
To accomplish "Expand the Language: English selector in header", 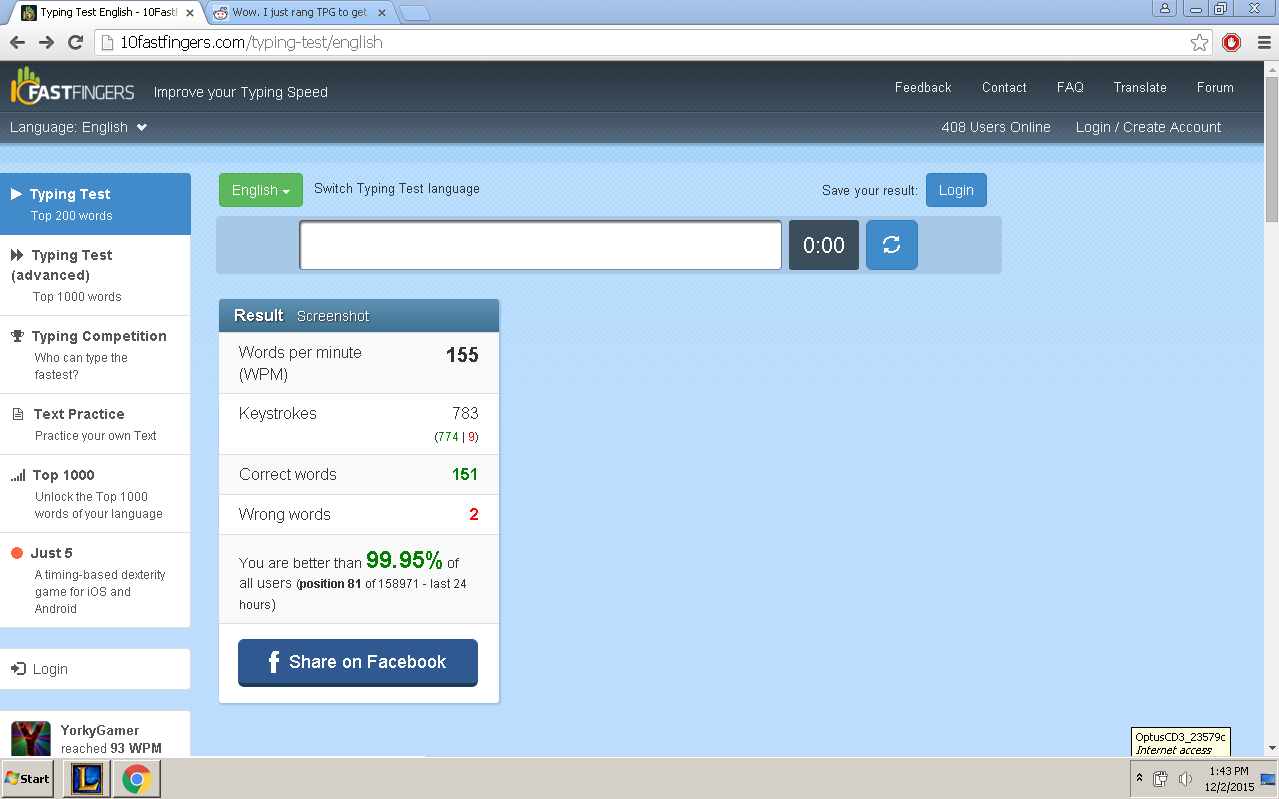I will coord(79,127).
